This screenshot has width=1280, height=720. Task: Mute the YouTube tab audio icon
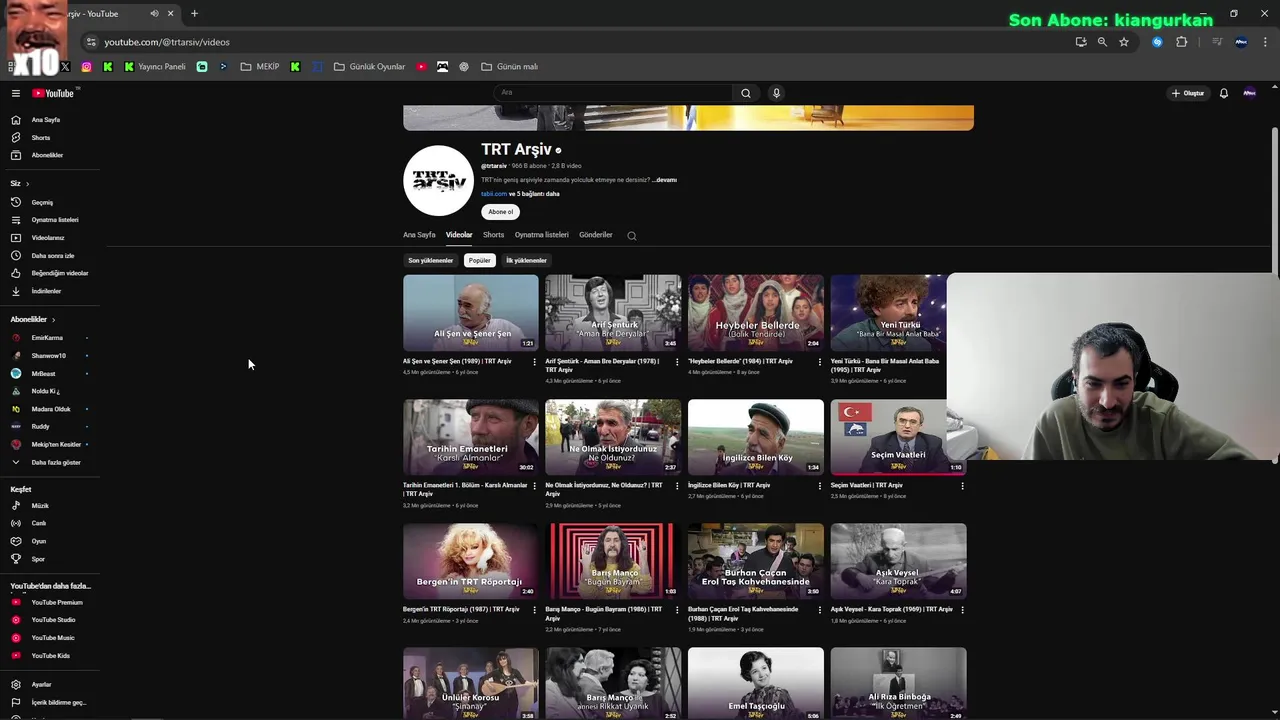tap(154, 14)
